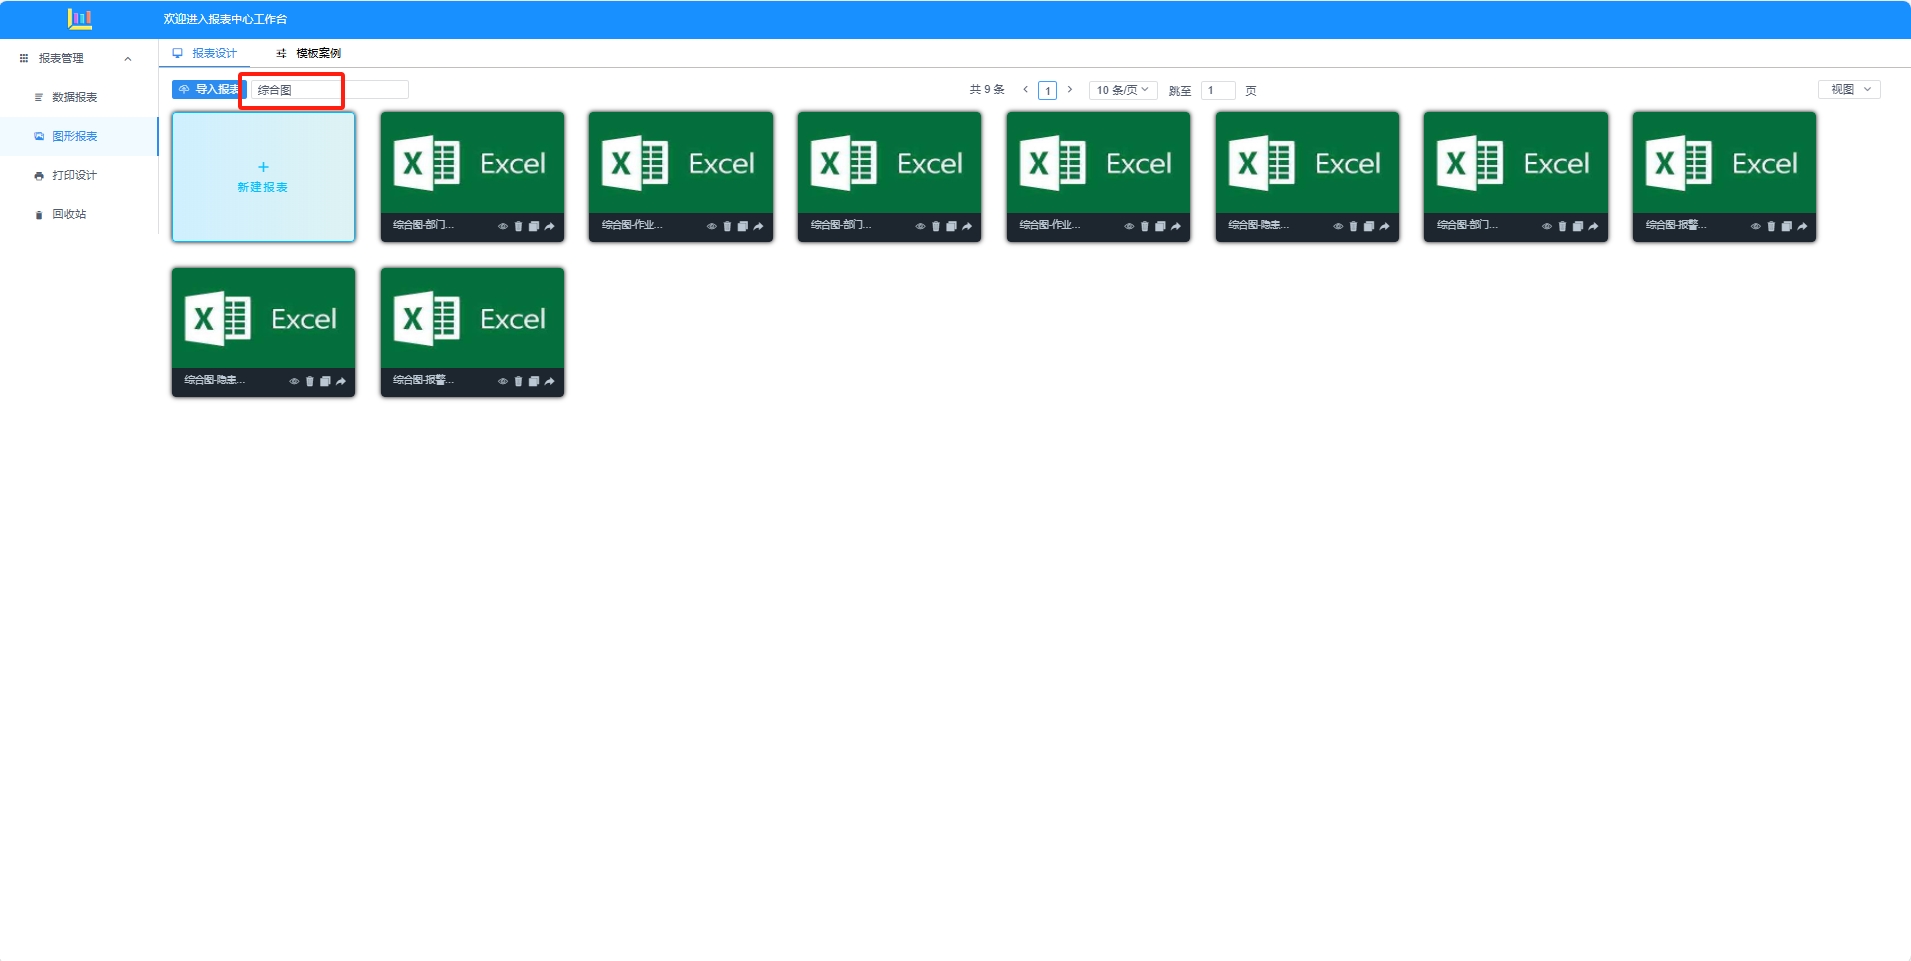The width and height of the screenshot is (1911, 961).
Task: Select page number 1 in pagination
Action: 1048,90
